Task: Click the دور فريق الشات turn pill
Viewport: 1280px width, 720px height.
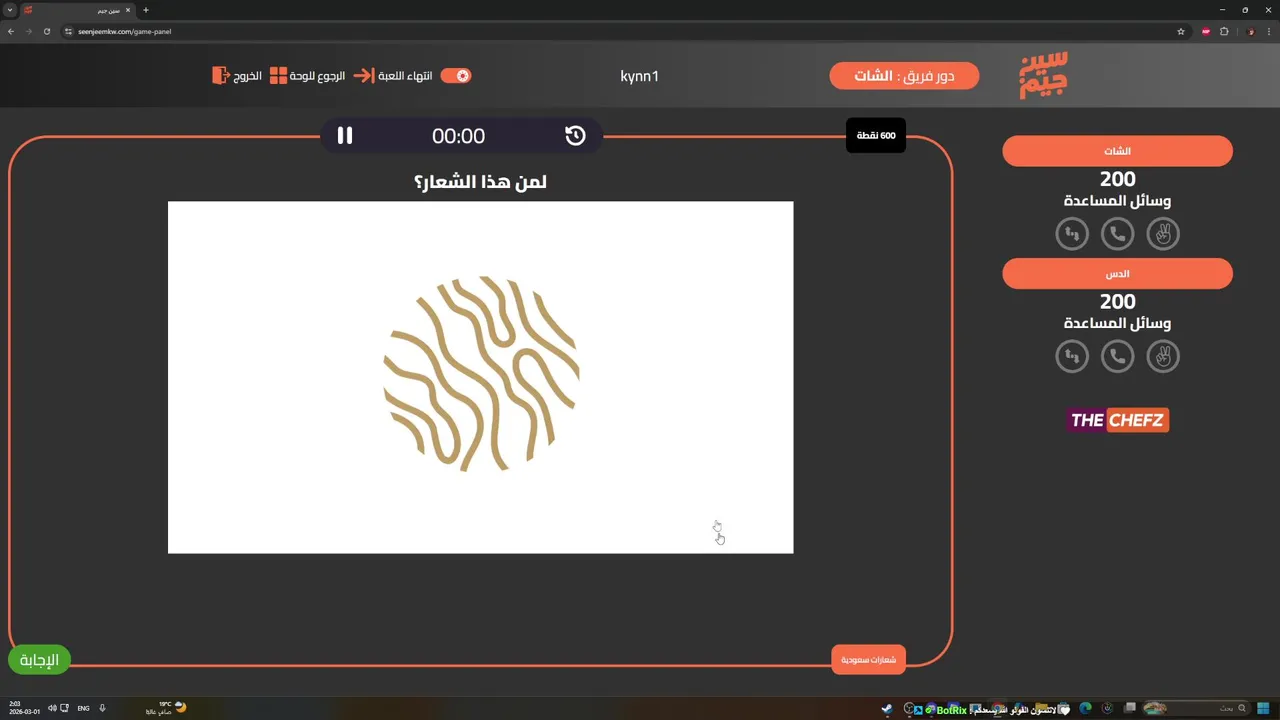Action: coord(904,76)
